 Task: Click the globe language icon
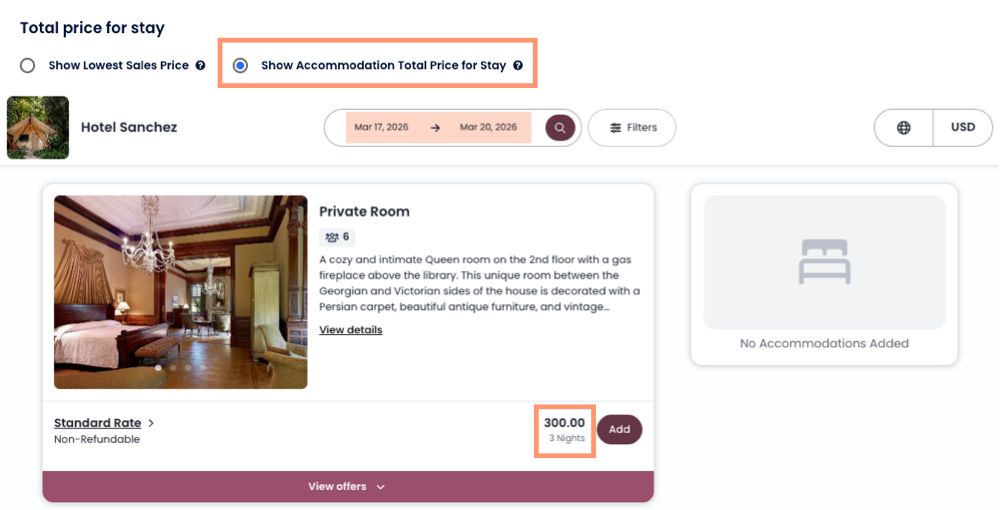coord(904,128)
